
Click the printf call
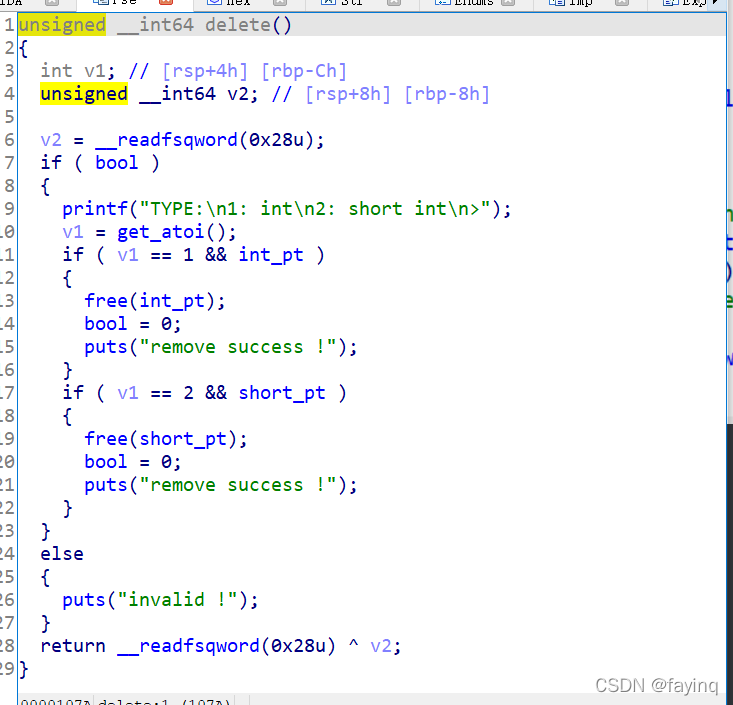(95, 209)
